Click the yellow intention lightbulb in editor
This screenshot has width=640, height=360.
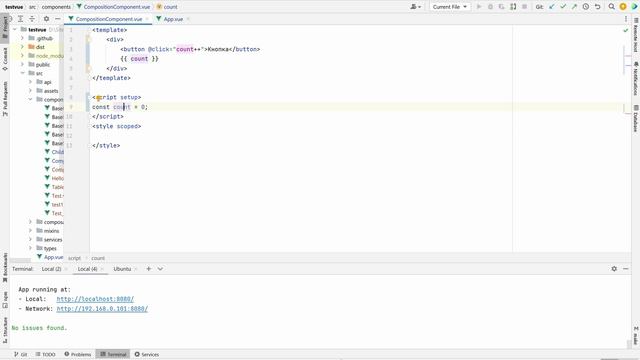[98, 98]
